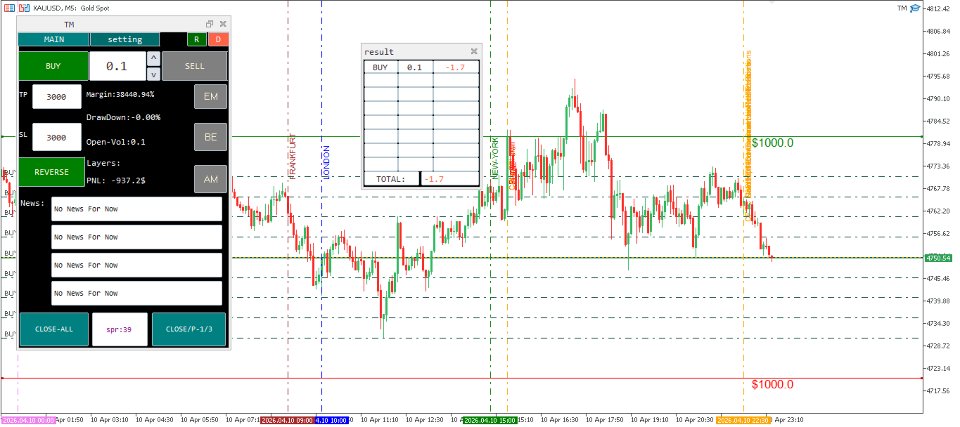Click the depth-of-market icon beside XAUUSD
Image resolution: width=960 pixels, height=427 pixels.
[x=23, y=8]
